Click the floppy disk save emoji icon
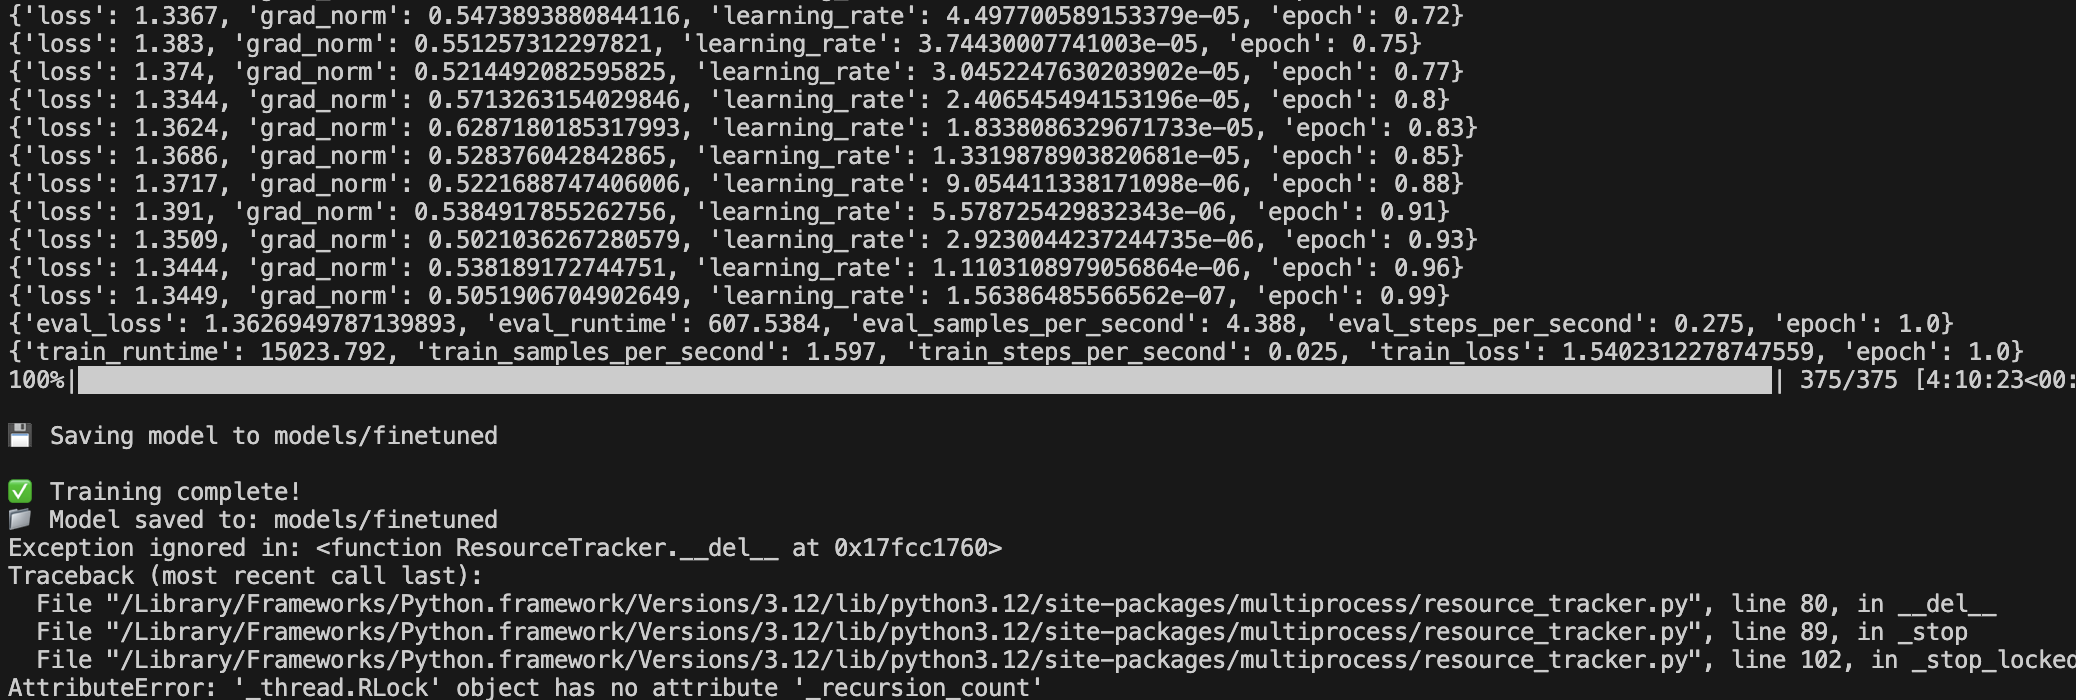This screenshot has height=700, width=2076. click(x=20, y=435)
